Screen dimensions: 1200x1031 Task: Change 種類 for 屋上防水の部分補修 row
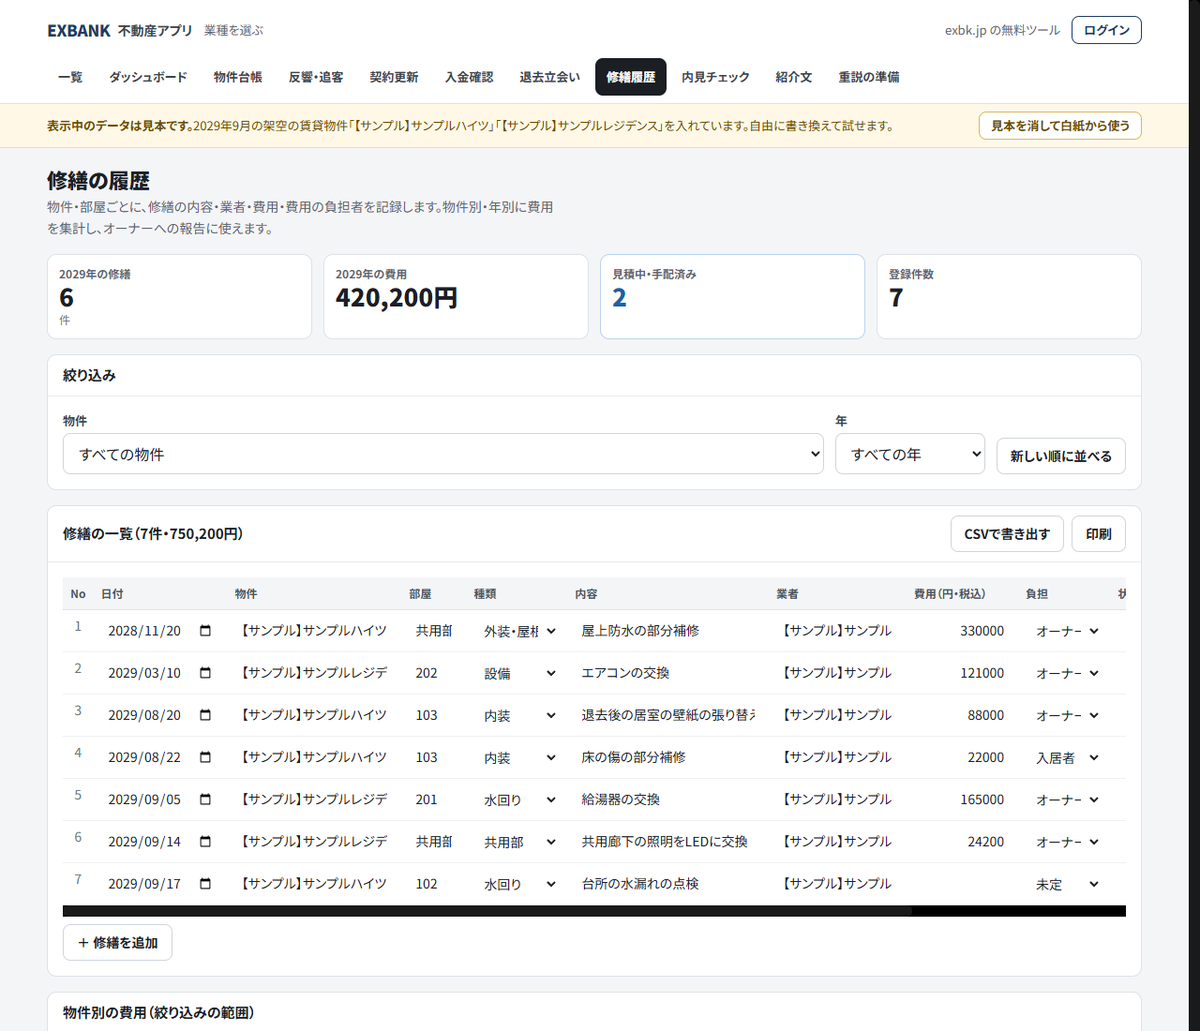519,631
